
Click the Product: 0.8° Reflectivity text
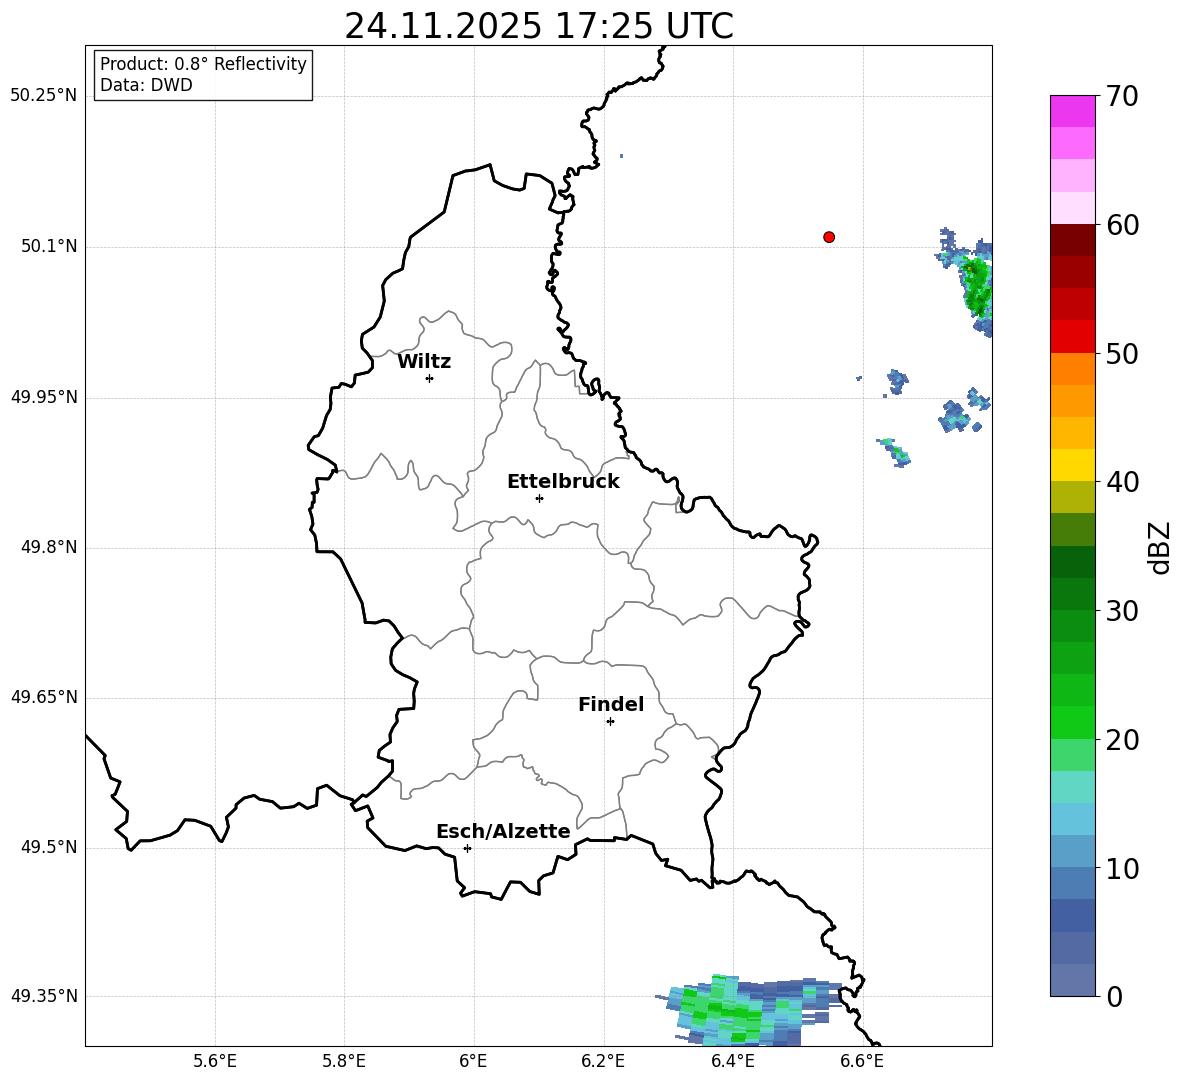[x=203, y=63]
